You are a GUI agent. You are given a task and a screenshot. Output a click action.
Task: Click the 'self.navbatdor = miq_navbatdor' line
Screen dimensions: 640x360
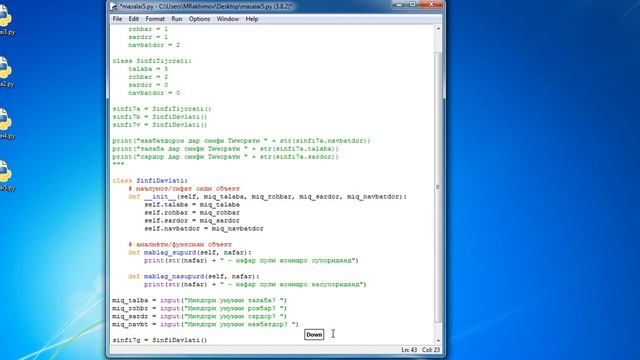click(x=204, y=229)
